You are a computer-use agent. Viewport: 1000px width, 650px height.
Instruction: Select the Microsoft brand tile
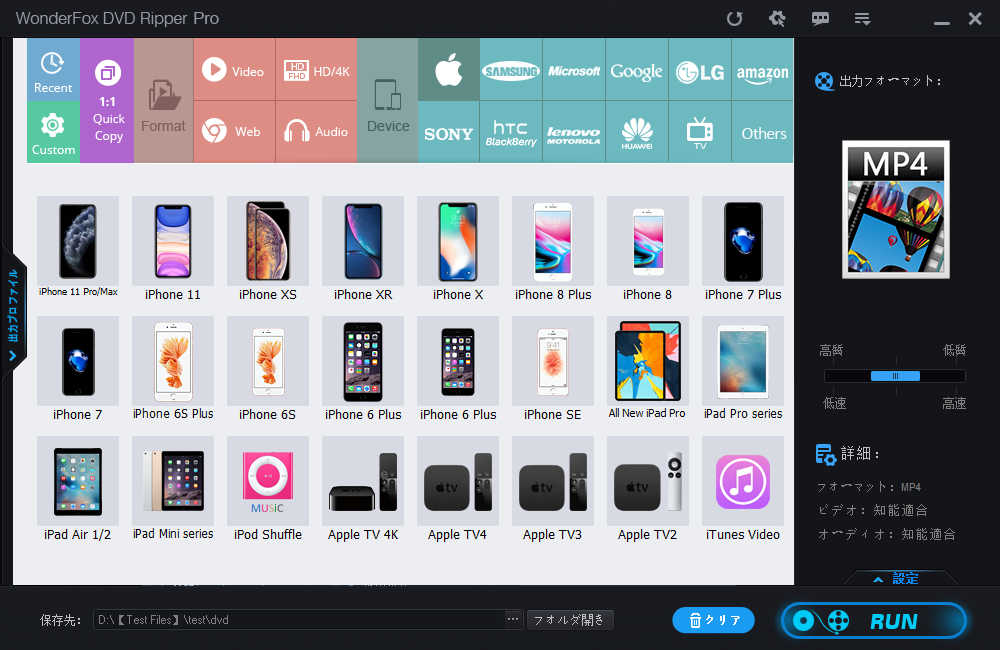[574, 69]
